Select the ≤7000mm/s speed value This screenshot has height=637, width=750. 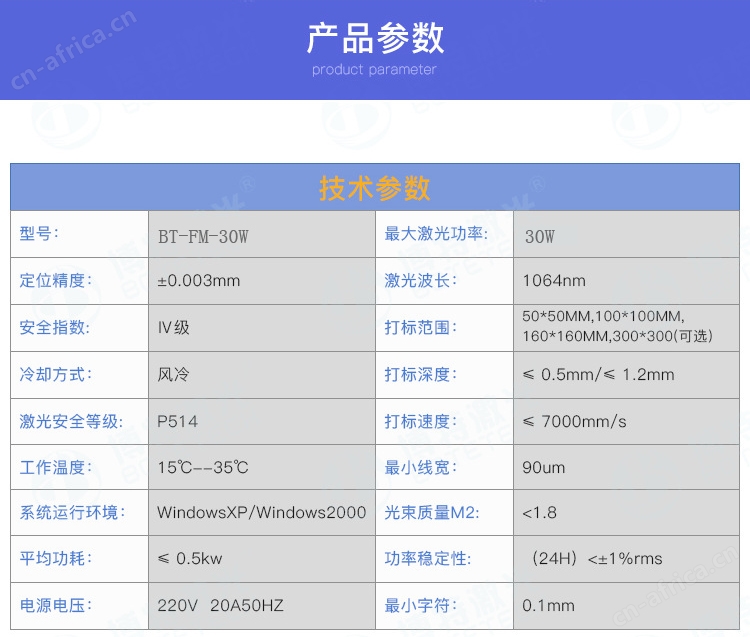point(574,421)
